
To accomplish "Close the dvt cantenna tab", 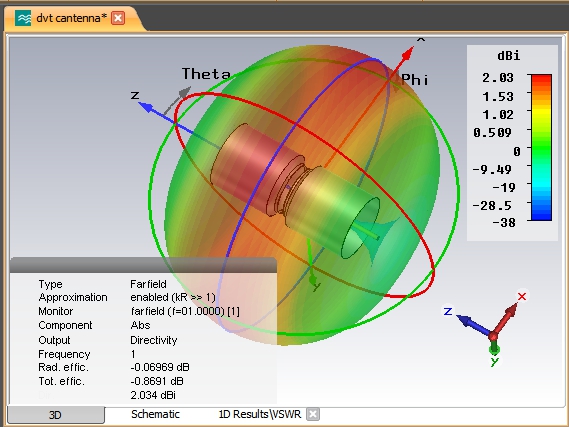I will [118, 18].
